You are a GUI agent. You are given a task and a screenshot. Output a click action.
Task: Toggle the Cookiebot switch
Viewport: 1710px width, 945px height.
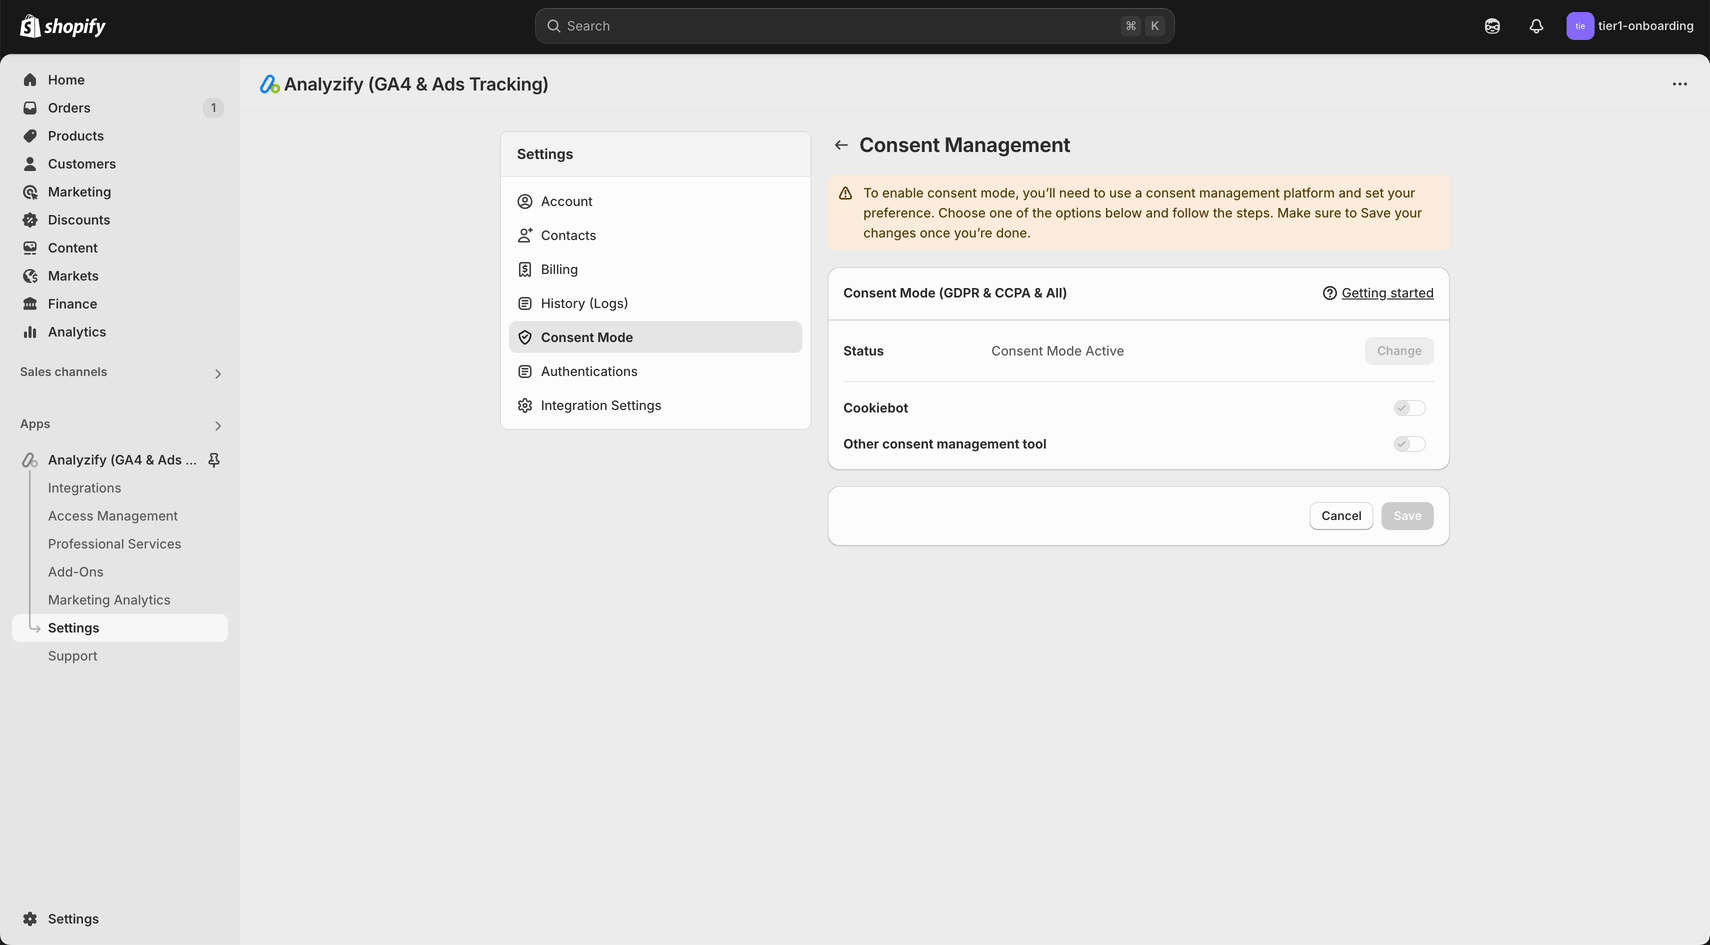click(x=1410, y=408)
